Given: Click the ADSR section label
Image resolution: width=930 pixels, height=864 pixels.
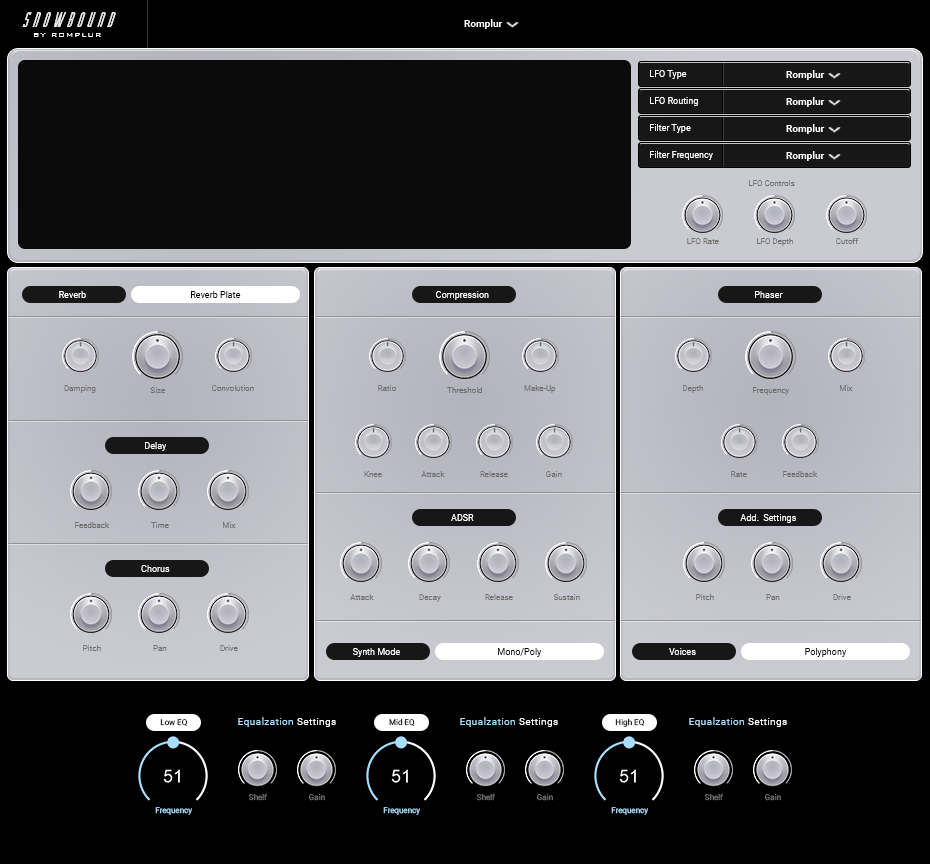Looking at the screenshot, I should (x=464, y=518).
